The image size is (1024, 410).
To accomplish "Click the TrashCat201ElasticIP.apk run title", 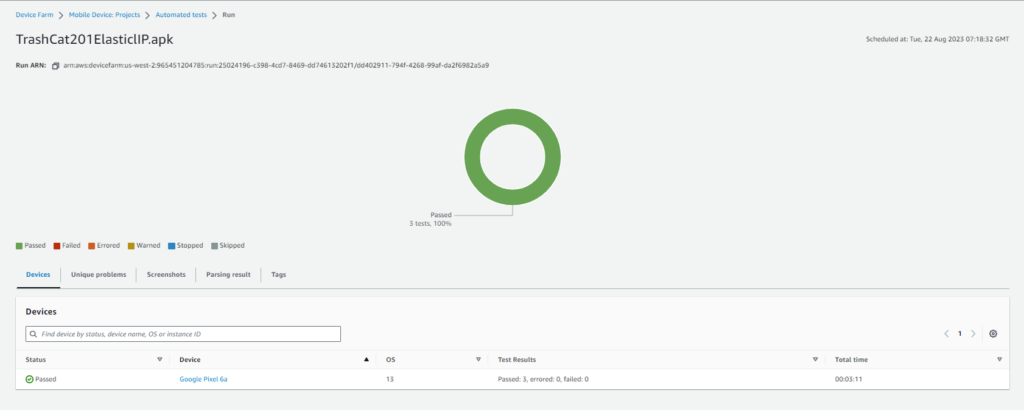I will tap(95, 40).
